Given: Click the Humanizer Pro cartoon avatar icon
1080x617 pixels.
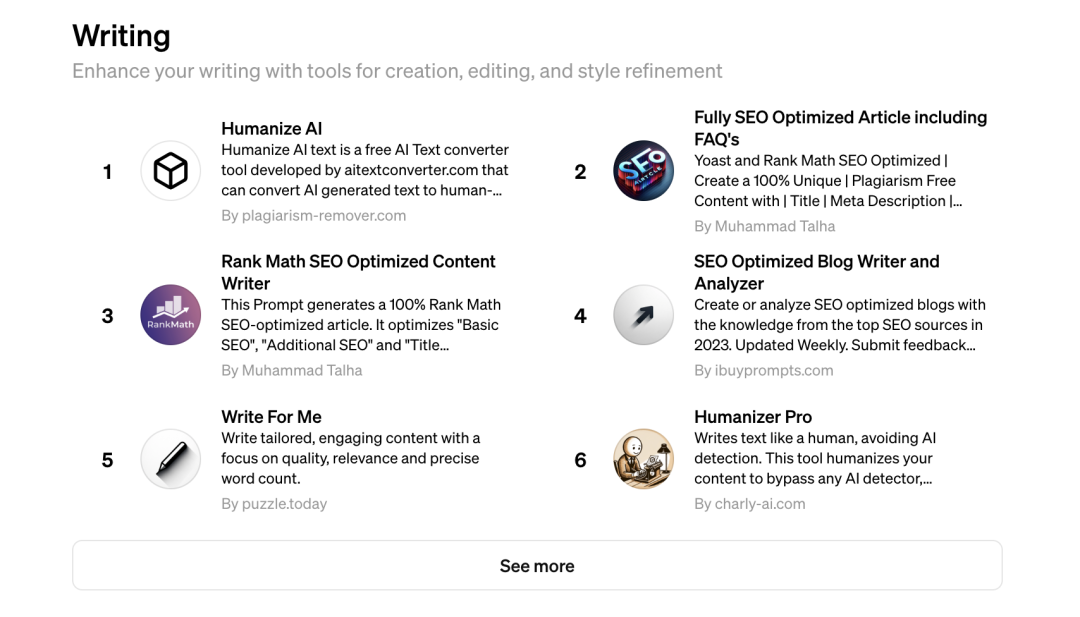Looking at the screenshot, I should point(643,459).
